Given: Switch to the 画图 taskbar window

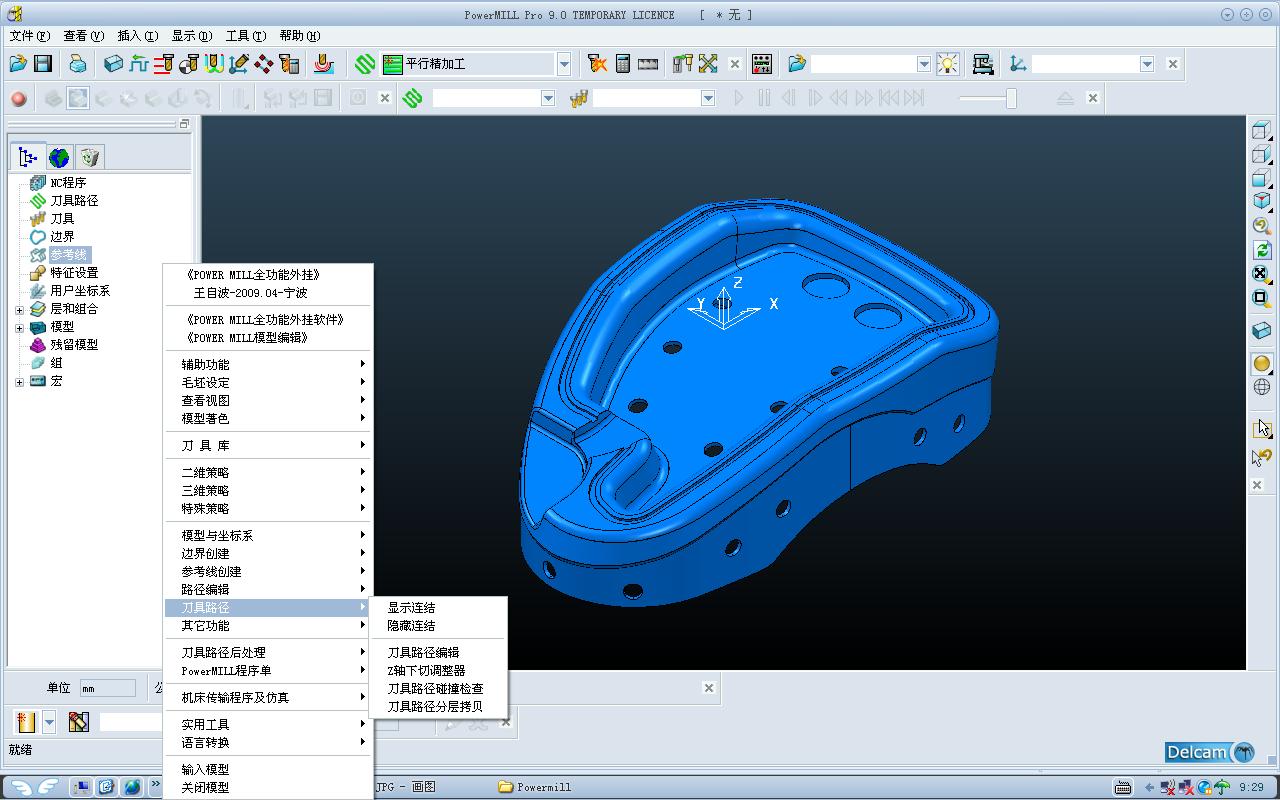Looking at the screenshot, I should 408,787.
